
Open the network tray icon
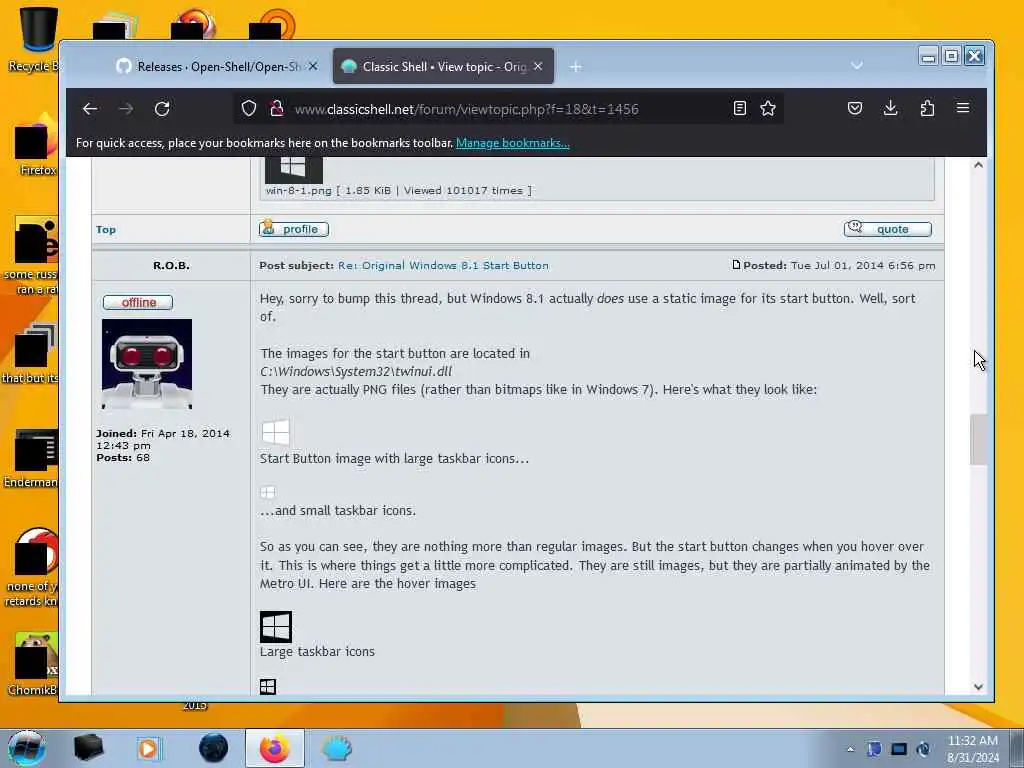[899, 749]
